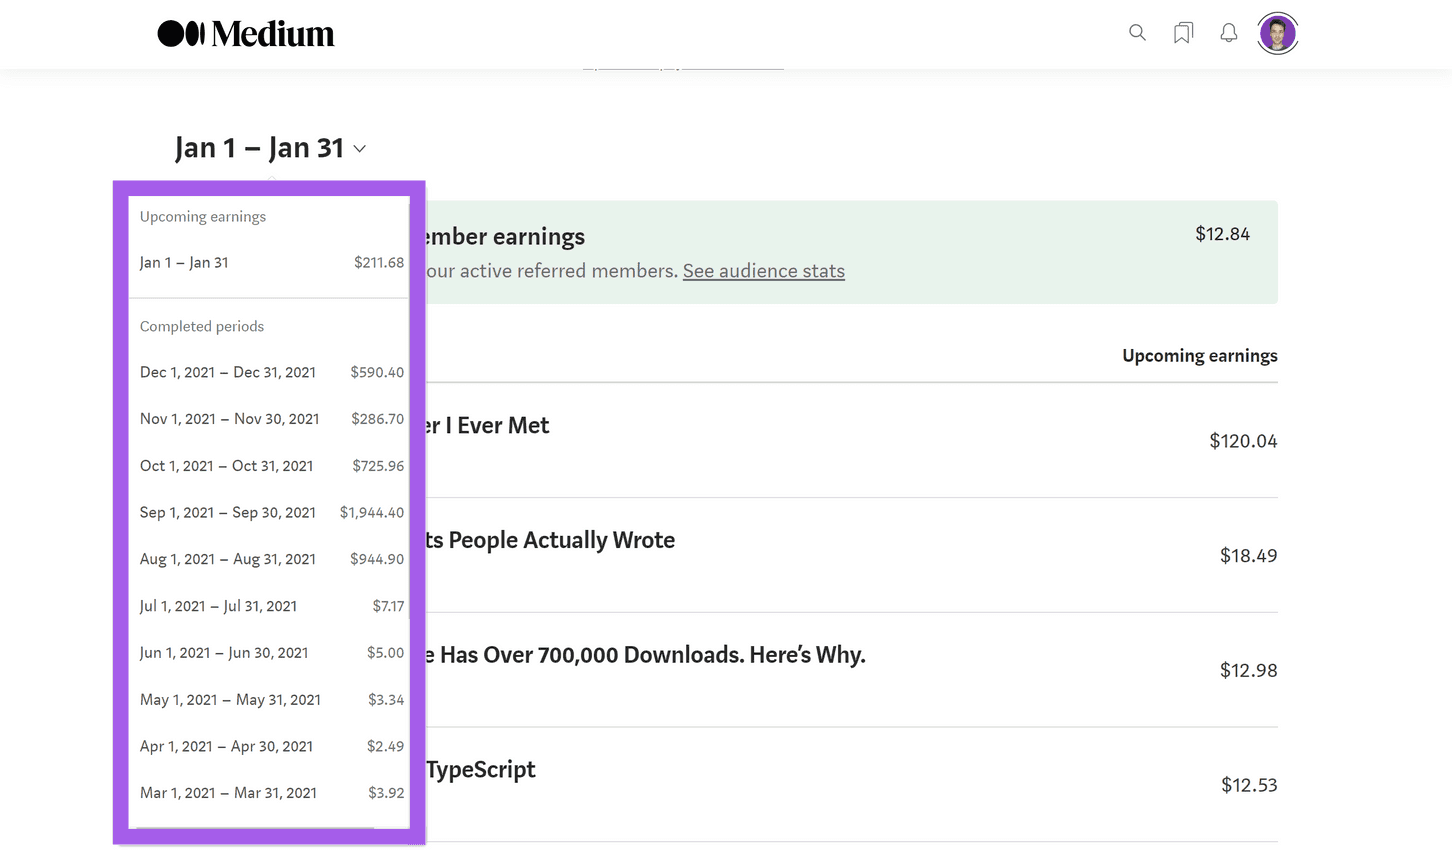Click the Medium logo
The width and height of the screenshot is (1452, 850).
point(246,34)
